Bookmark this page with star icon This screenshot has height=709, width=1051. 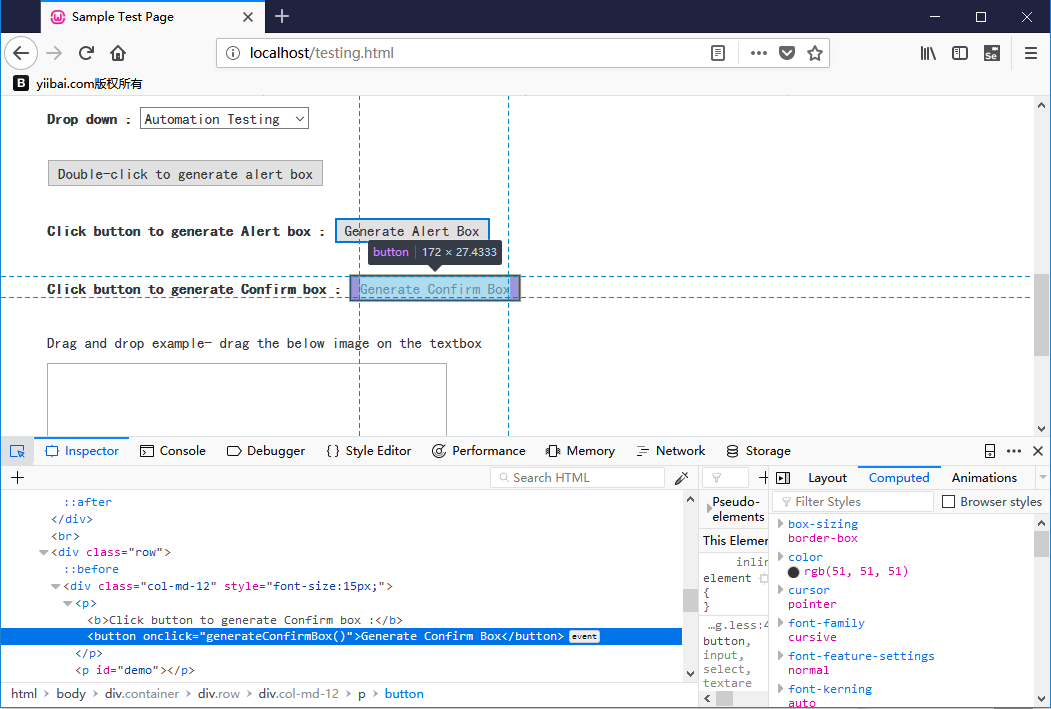(x=814, y=53)
